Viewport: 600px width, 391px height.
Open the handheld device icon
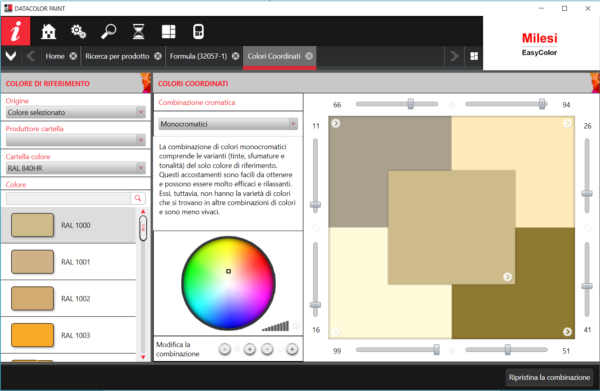[198, 31]
